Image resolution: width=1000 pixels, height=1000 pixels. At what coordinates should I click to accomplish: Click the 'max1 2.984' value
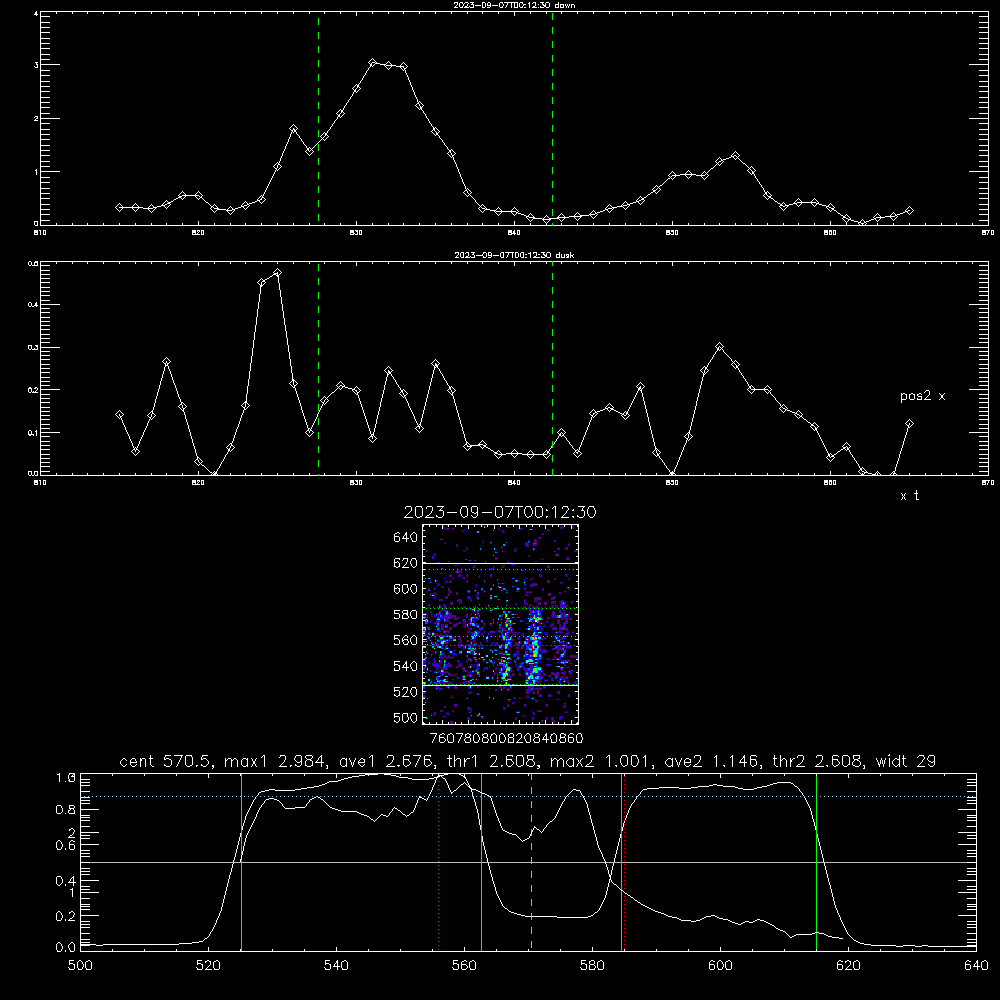[276, 761]
